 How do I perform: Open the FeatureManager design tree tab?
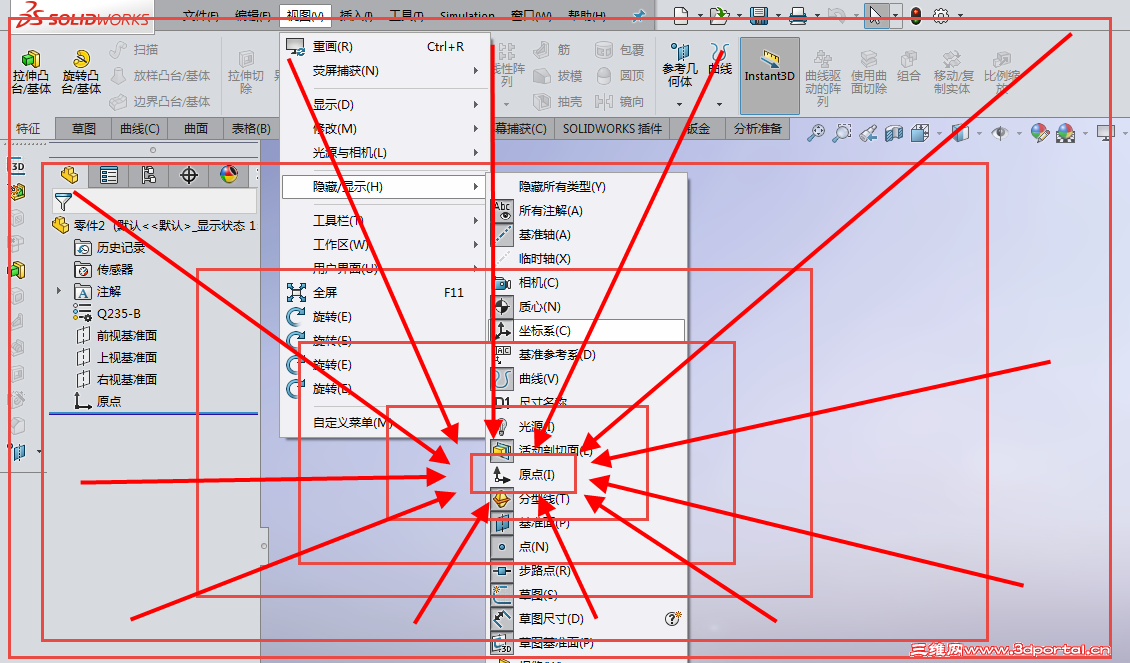pos(69,175)
